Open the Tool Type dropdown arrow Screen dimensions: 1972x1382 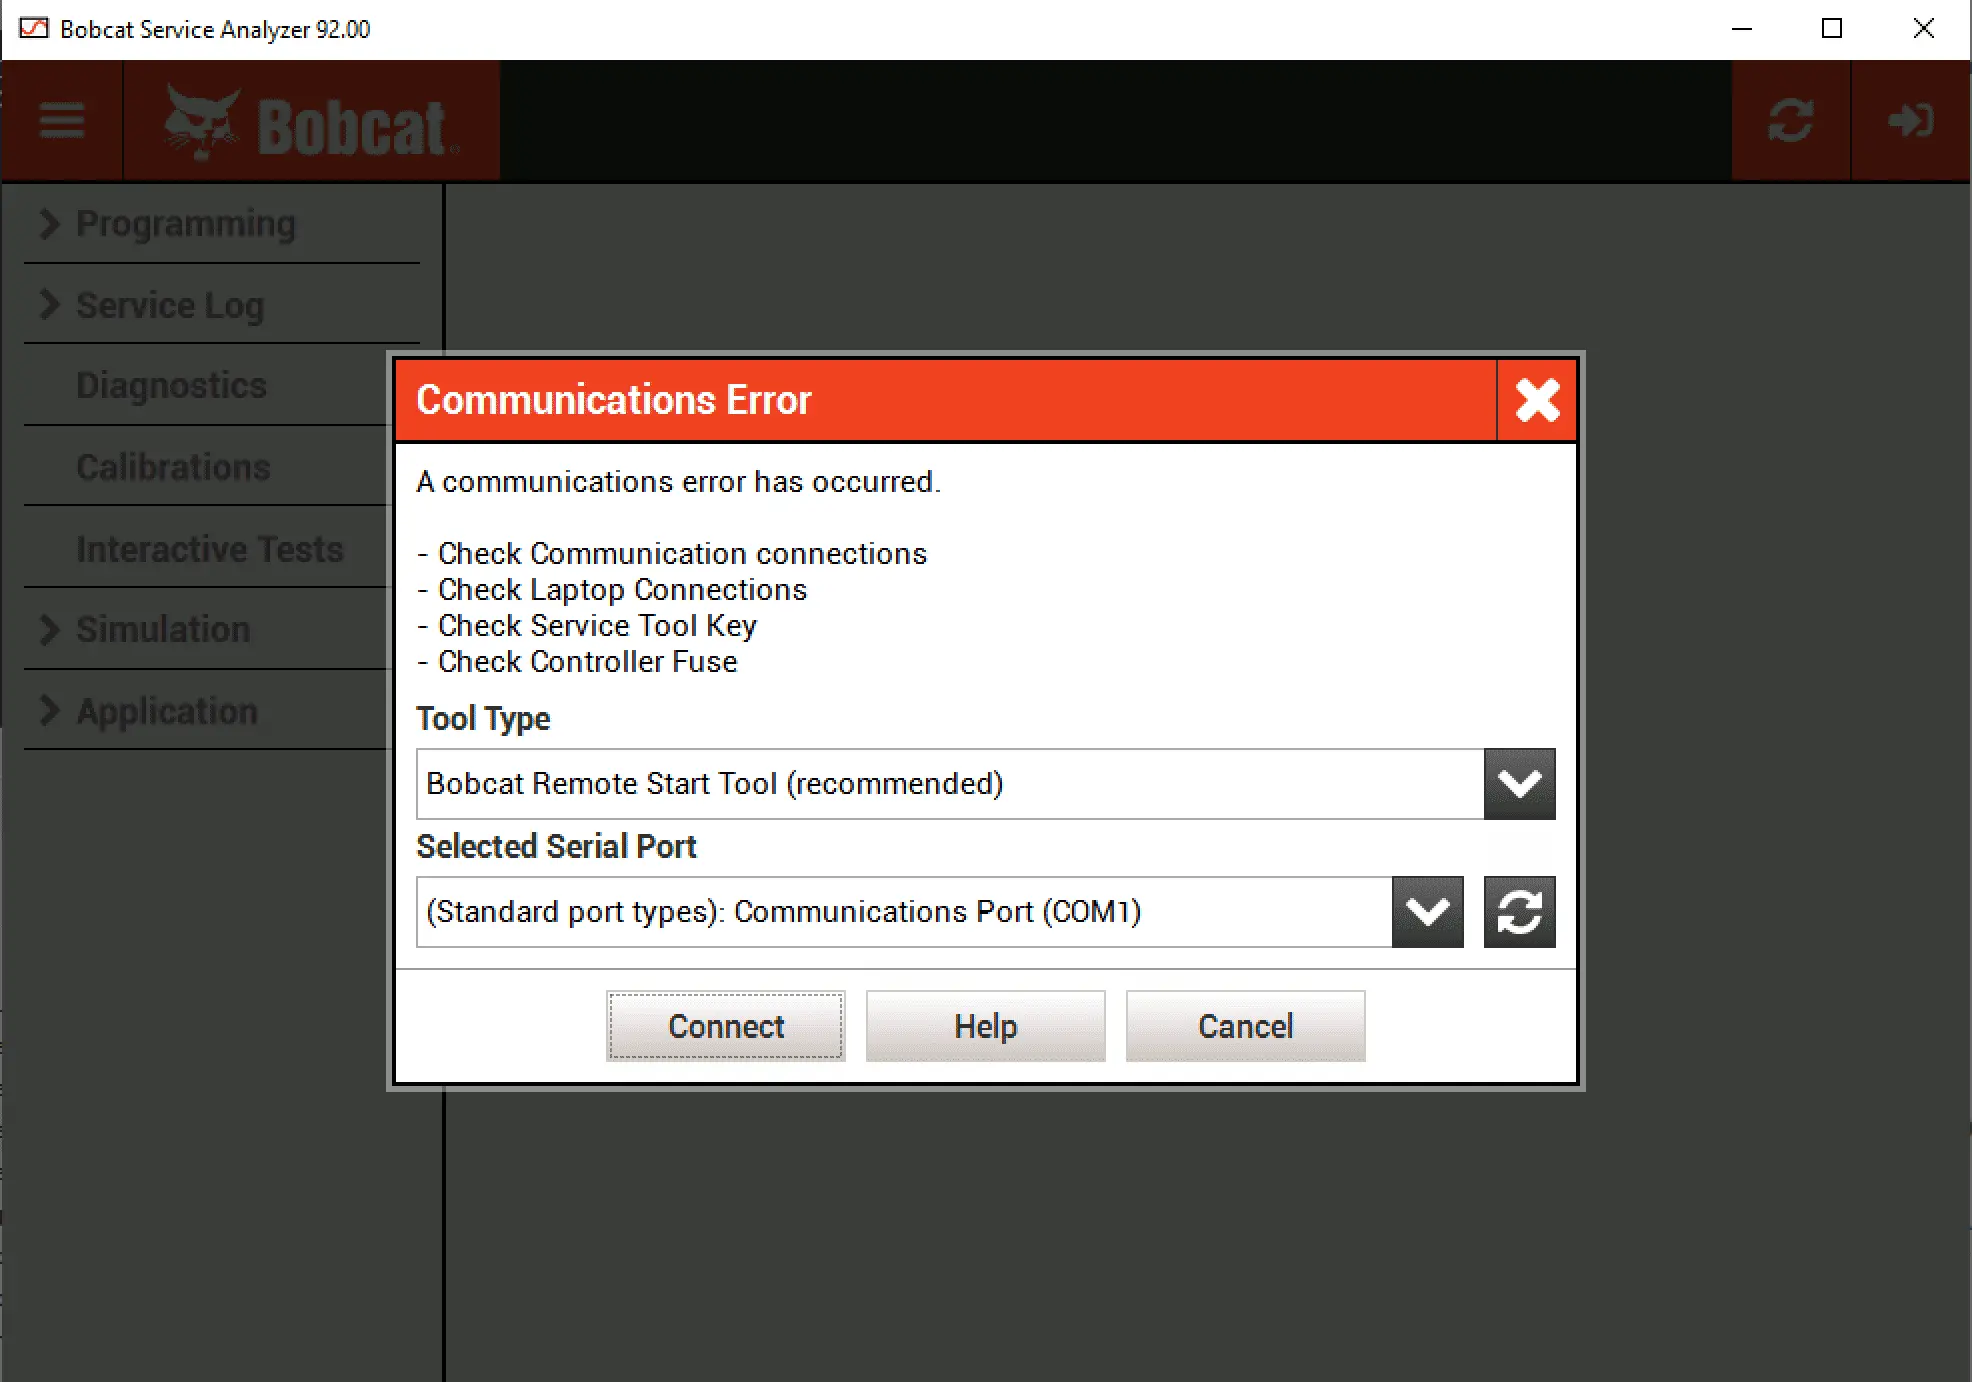click(1519, 784)
